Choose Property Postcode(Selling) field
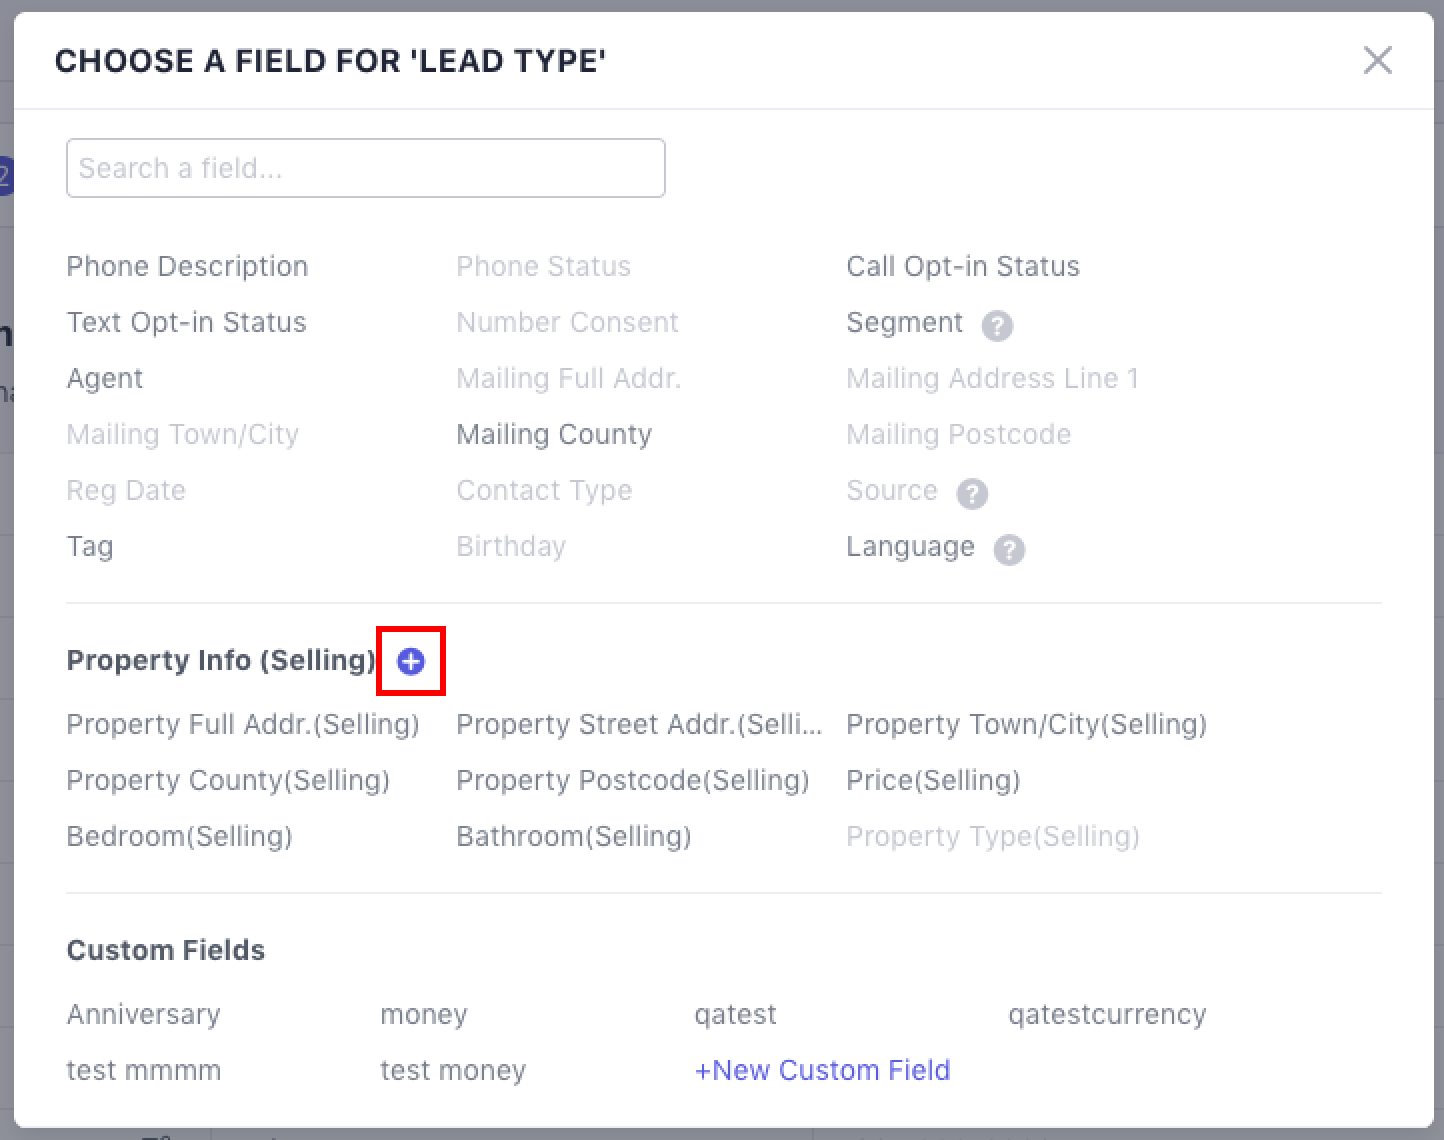 [x=632, y=780]
